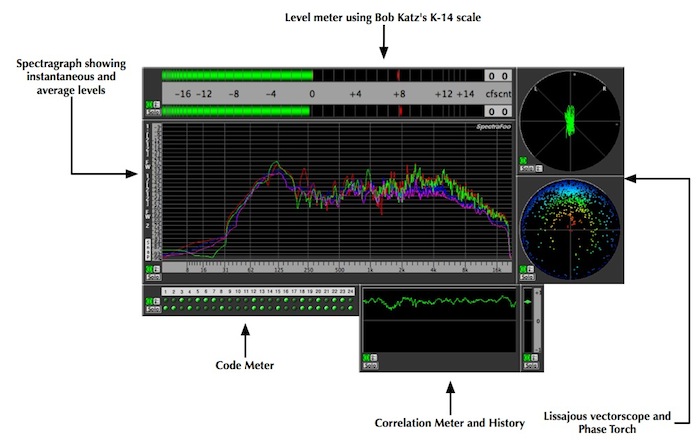
Task: Open the spectragraph's parameters button
Action: 156,270
